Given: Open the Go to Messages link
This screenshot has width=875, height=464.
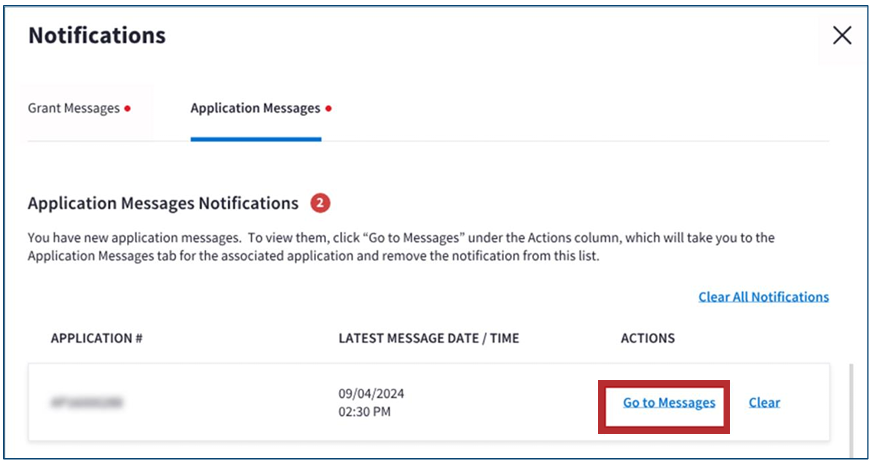Looking at the screenshot, I should pos(669,403).
